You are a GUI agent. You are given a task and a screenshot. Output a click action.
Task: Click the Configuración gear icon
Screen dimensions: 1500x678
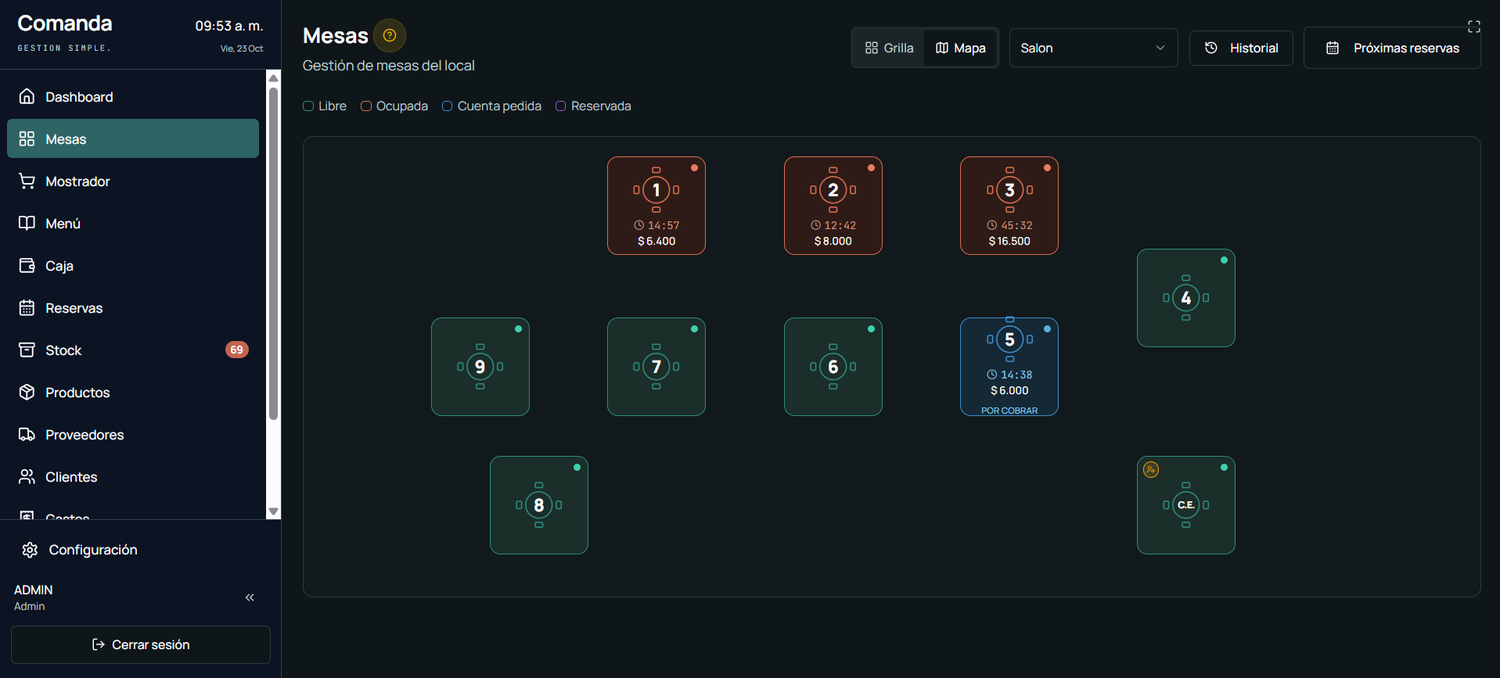[x=29, y=550]
